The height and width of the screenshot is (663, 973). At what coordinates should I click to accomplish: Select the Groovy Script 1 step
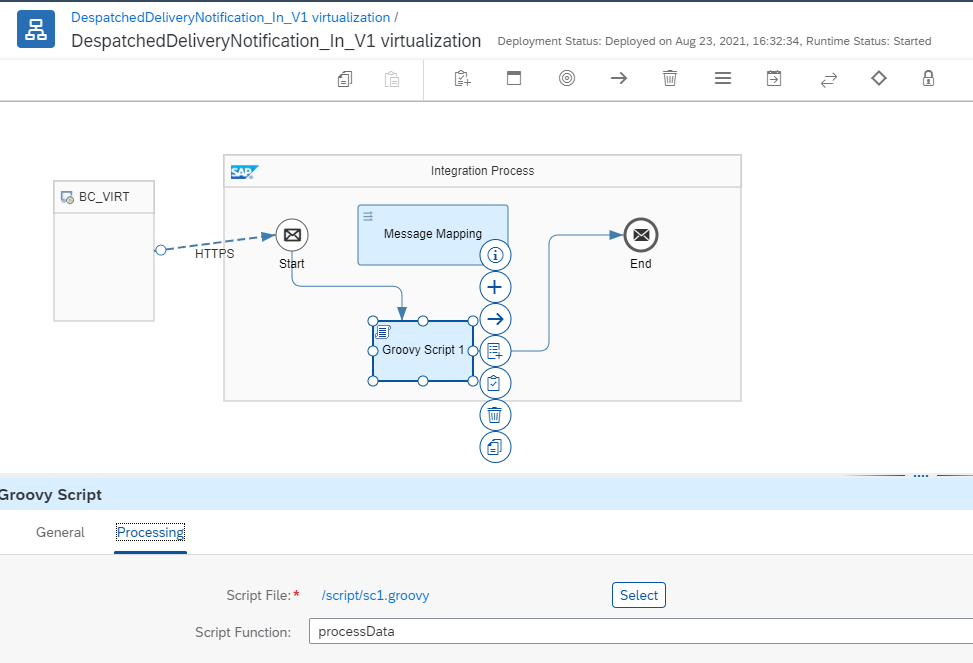tap(423, 351)
